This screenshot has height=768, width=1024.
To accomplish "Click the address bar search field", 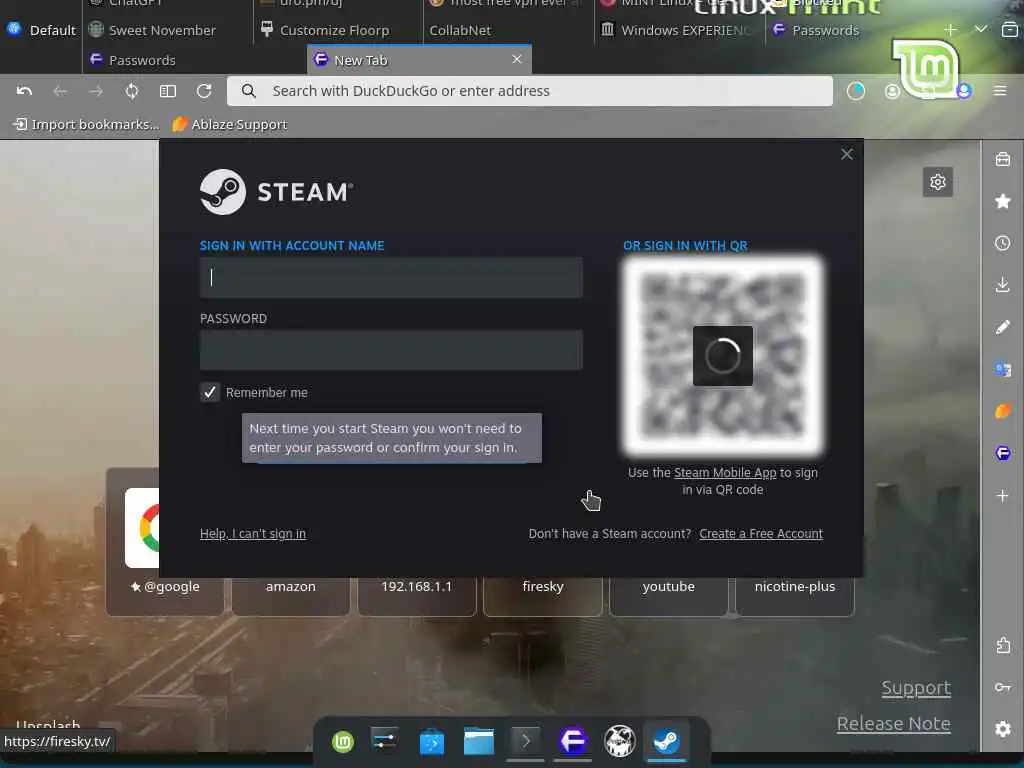I will coord(530,91).
